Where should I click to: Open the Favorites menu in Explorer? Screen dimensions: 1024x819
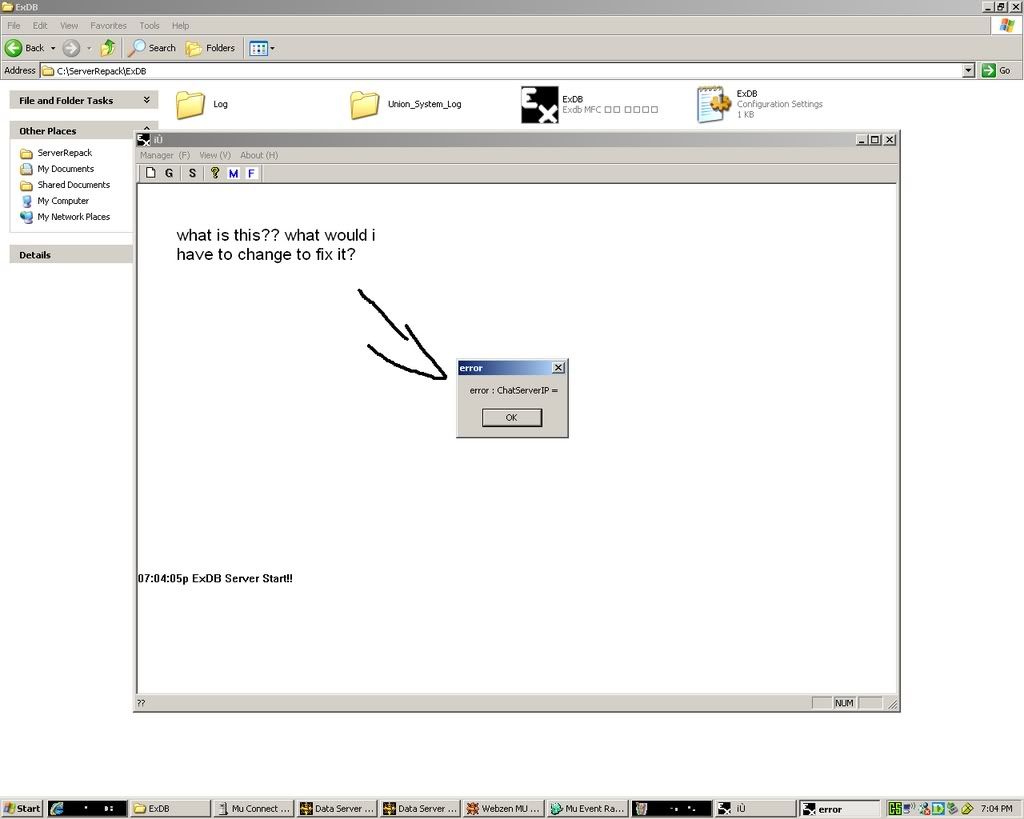point(108,25)
